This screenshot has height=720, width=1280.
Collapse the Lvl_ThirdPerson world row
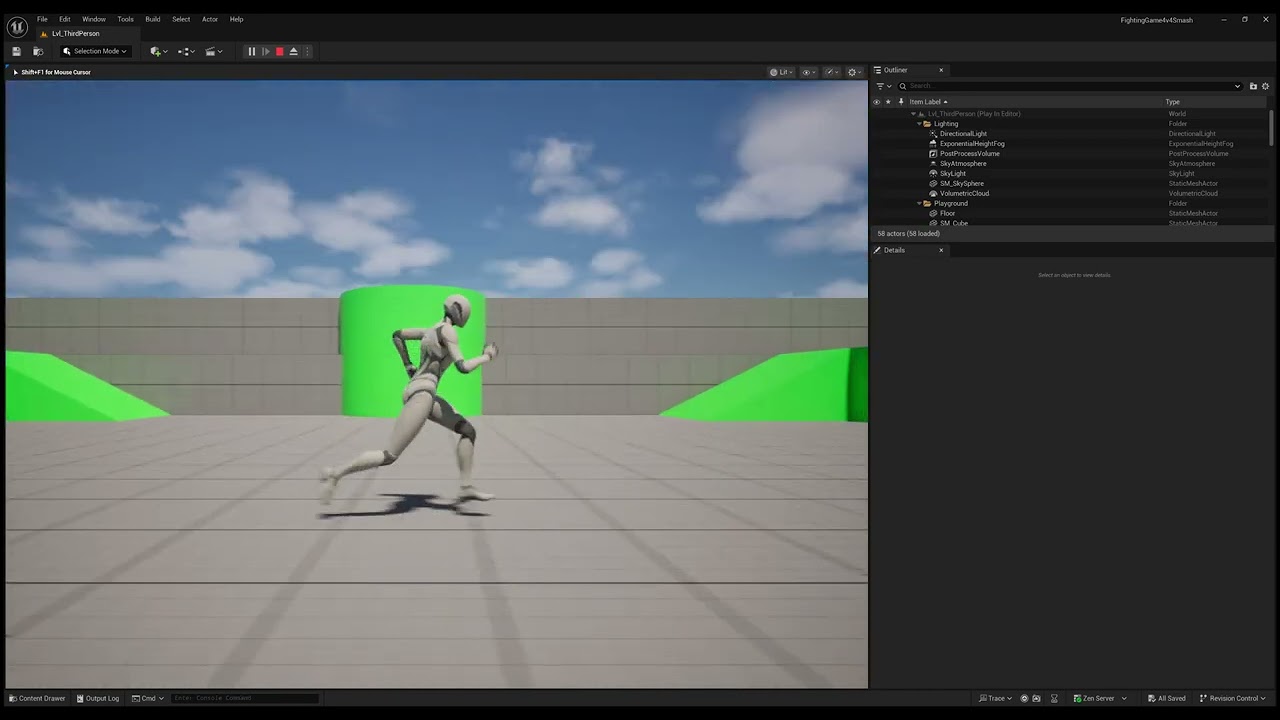coord(914,114)
